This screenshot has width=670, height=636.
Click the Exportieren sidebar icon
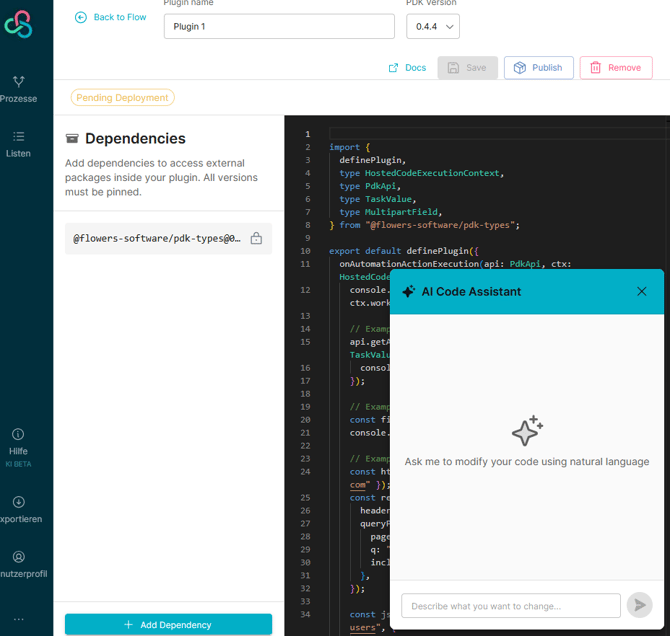(19, 509)
